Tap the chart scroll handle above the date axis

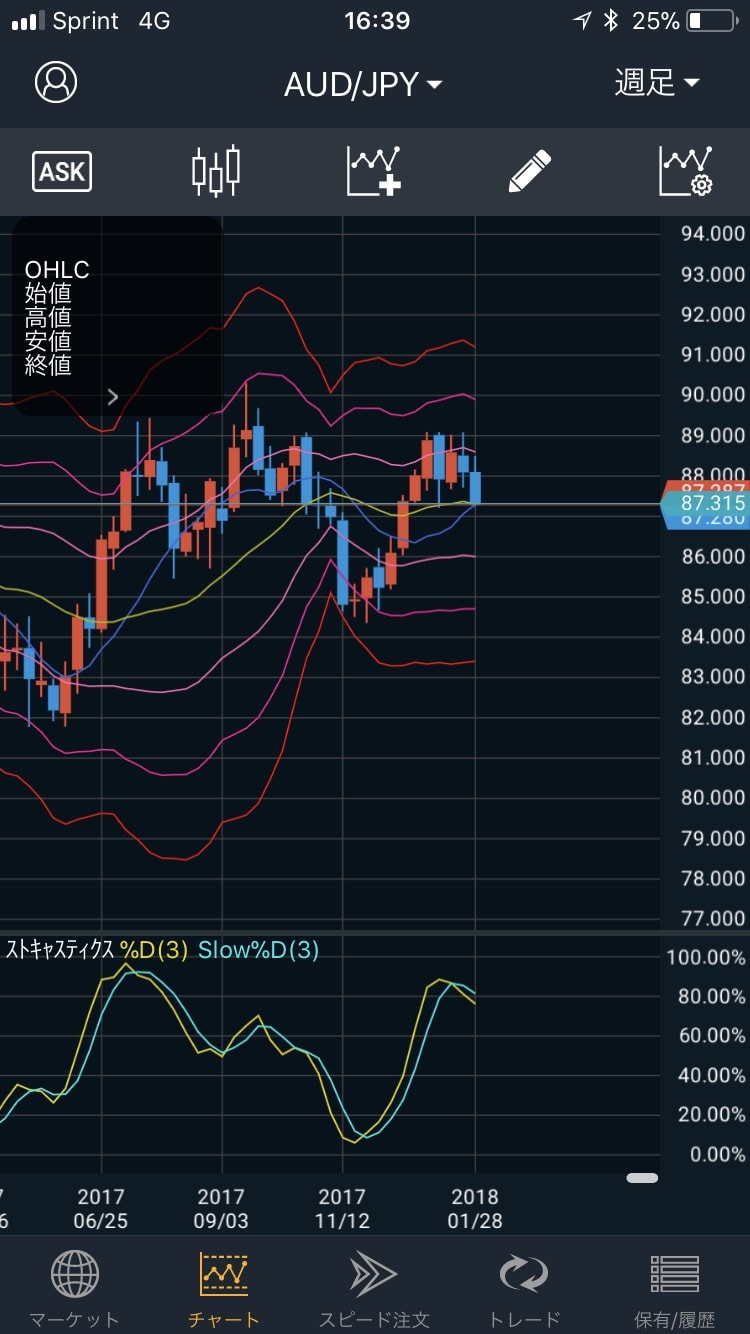click(642, 1178)
